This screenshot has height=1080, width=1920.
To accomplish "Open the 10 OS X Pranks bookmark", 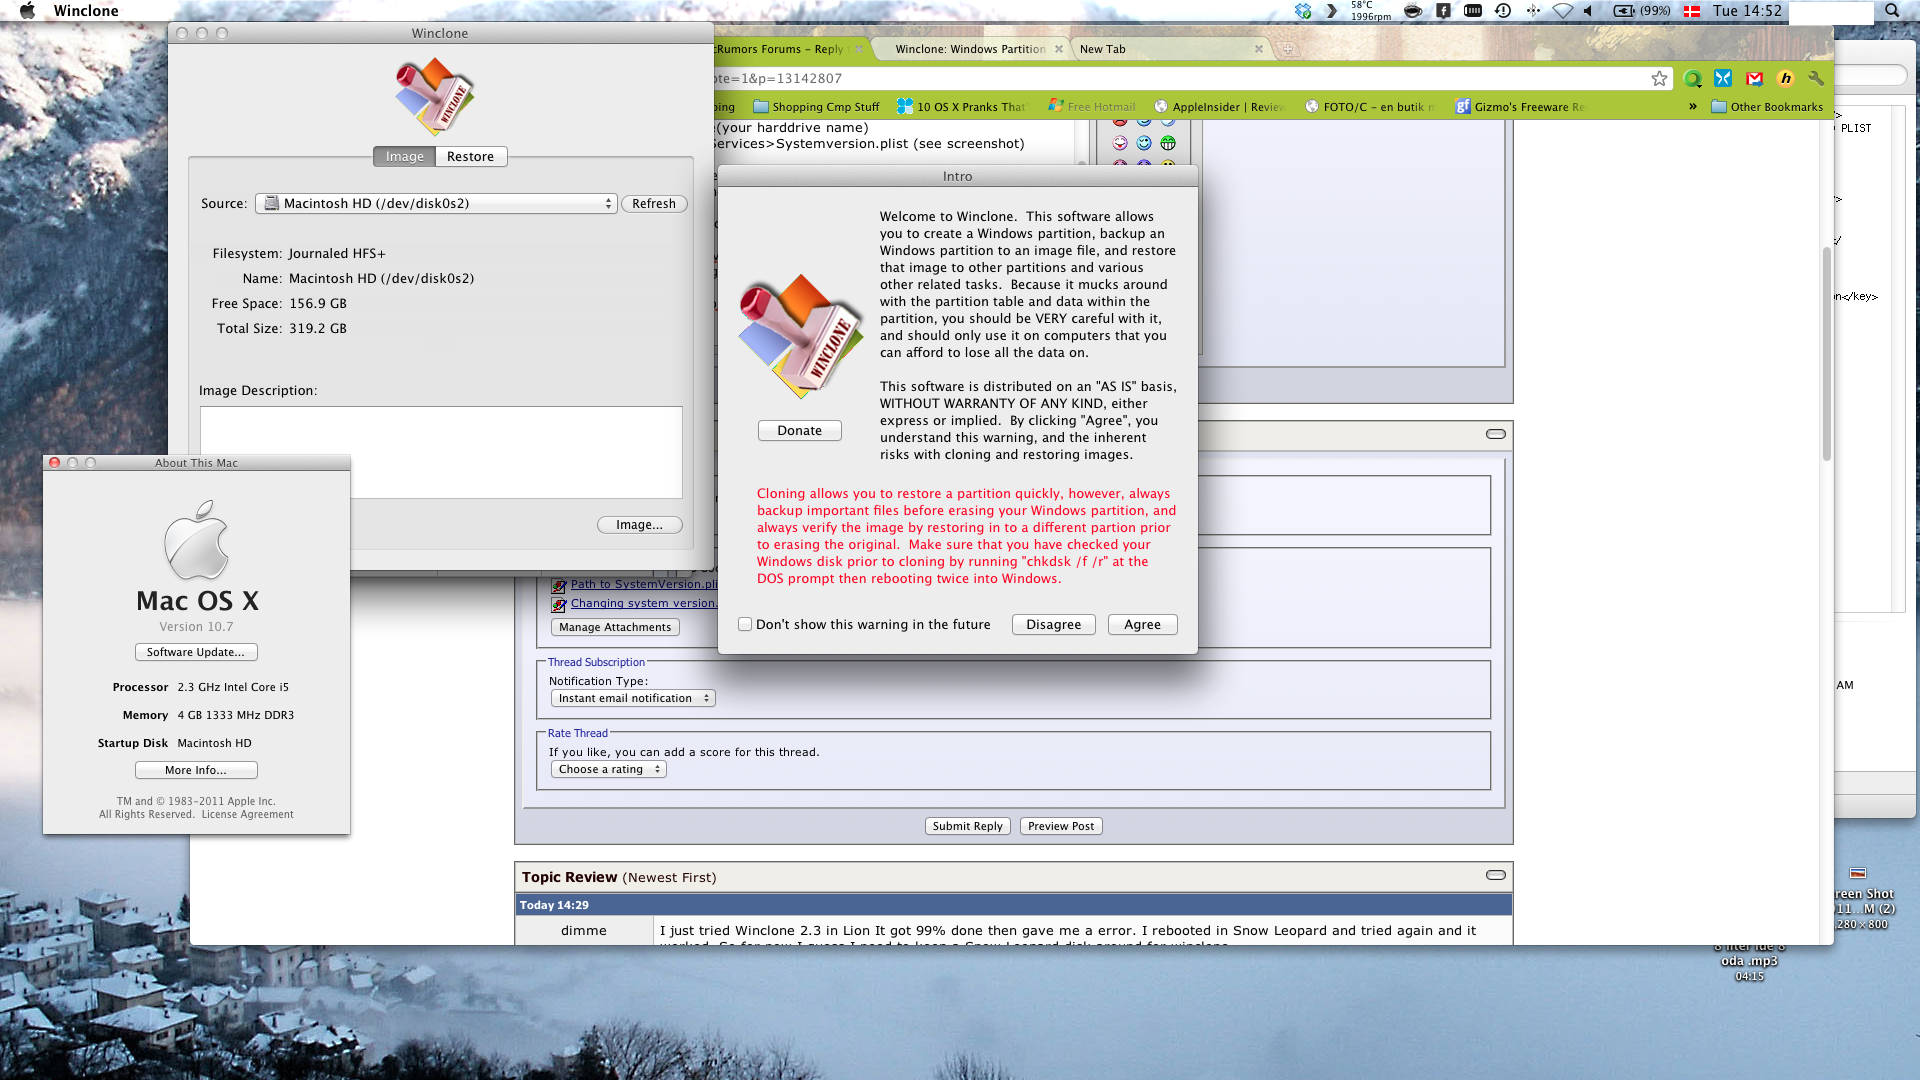I will click(x=961, y=107).
